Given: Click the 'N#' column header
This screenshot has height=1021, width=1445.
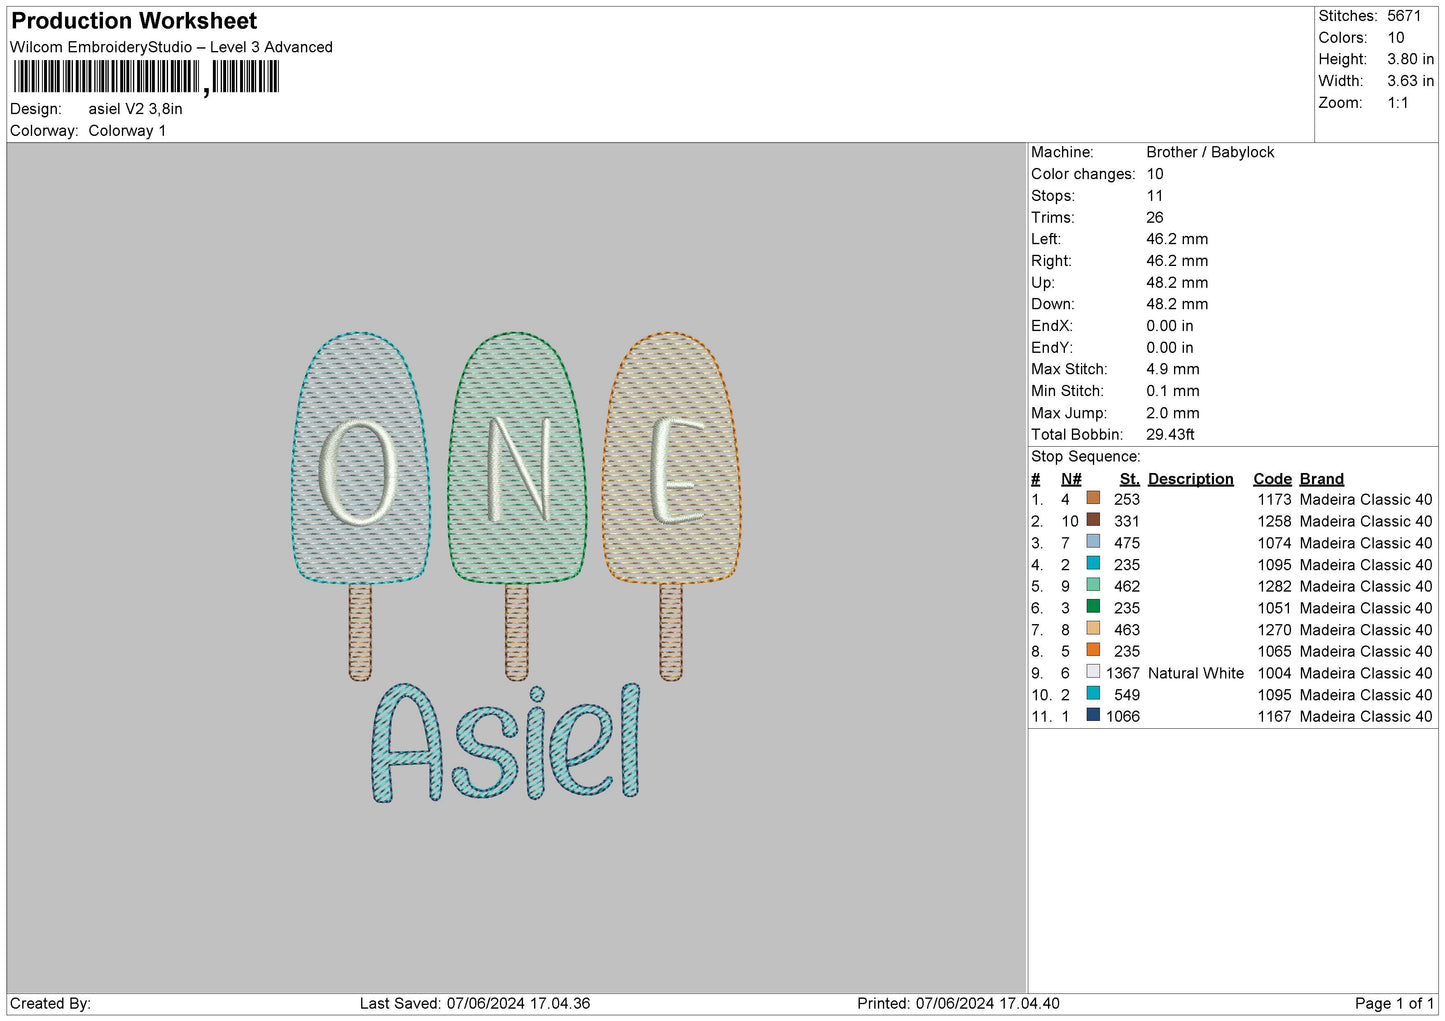Looking at the screenshot, I should click(x=1071, y=479).
